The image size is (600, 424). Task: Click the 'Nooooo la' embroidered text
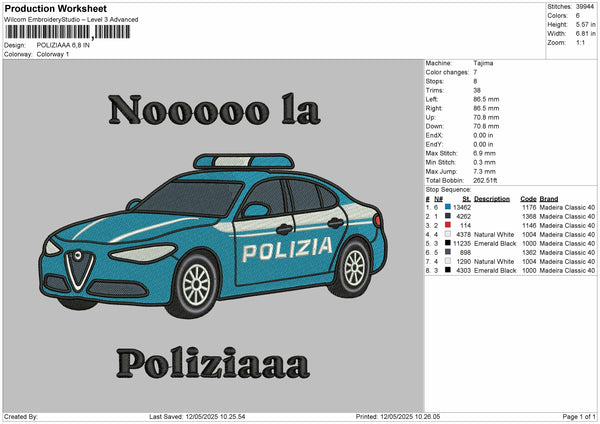[x=214, y=109]
